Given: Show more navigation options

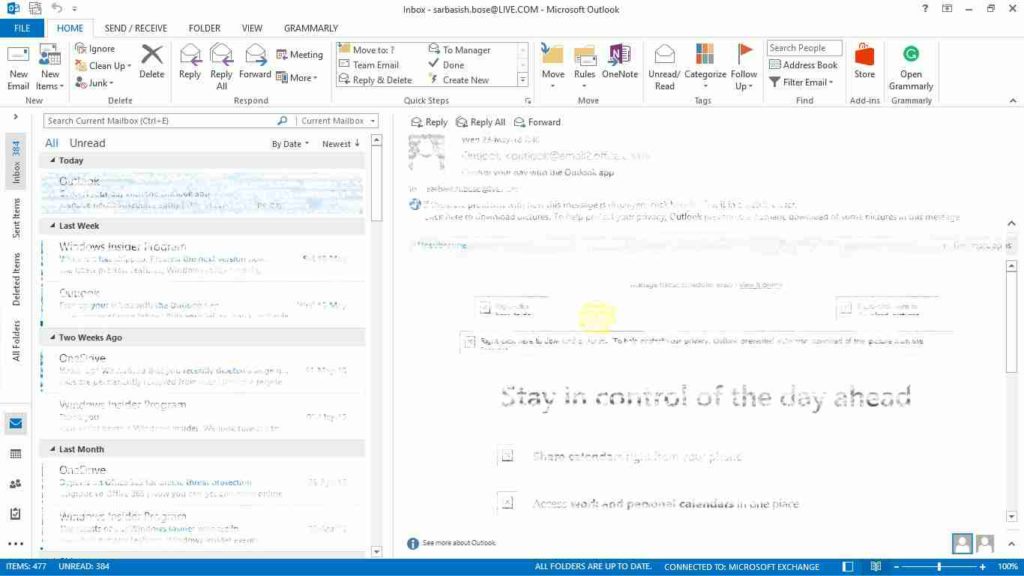Looking at the screenshot, I should pos(16,543).
